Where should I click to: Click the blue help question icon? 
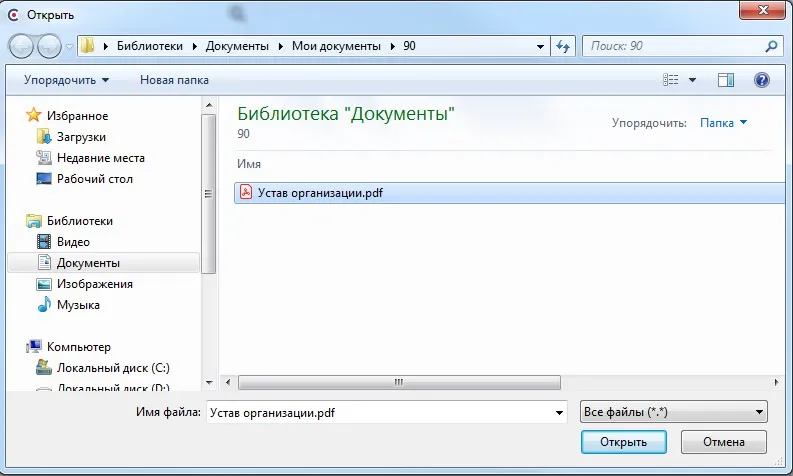tap(762, 80)
